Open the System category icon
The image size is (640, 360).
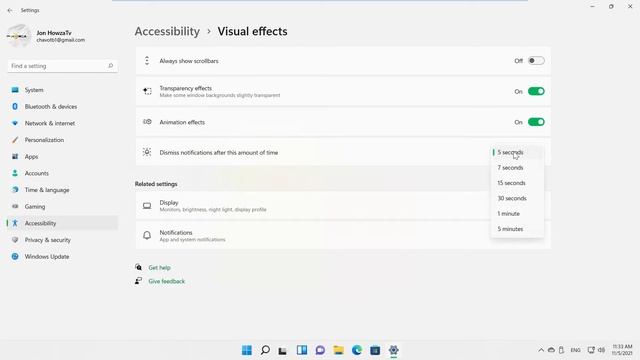tap(15, 90)
